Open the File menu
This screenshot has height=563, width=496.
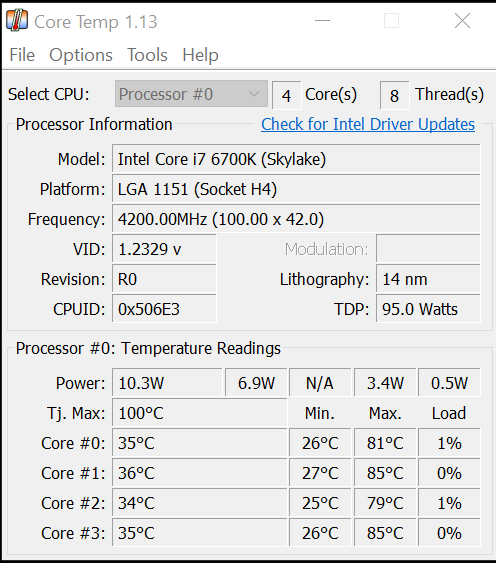[22, 55]
